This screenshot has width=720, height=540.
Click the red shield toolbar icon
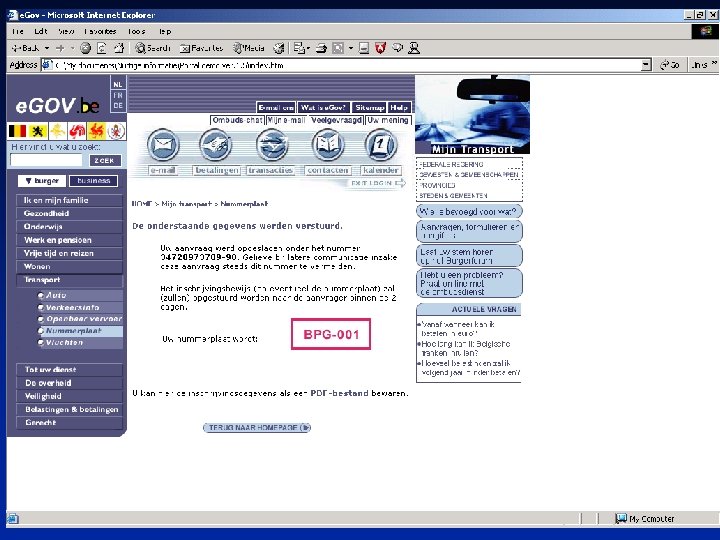point(380,48)
